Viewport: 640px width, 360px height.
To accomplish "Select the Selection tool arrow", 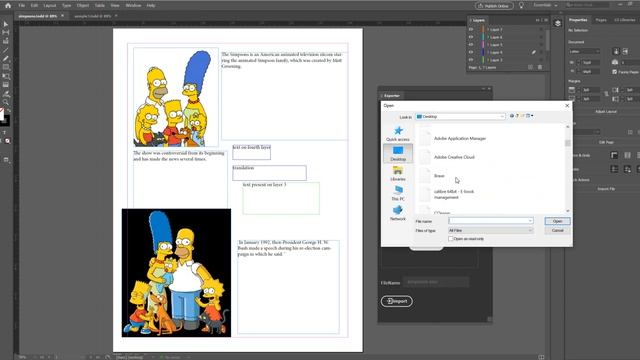I will point(6,24).
